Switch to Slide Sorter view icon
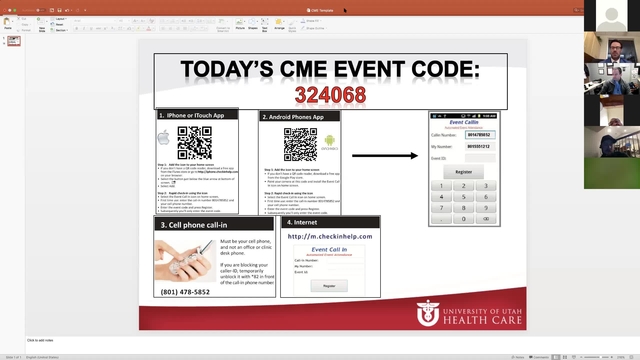 [565, 357]
